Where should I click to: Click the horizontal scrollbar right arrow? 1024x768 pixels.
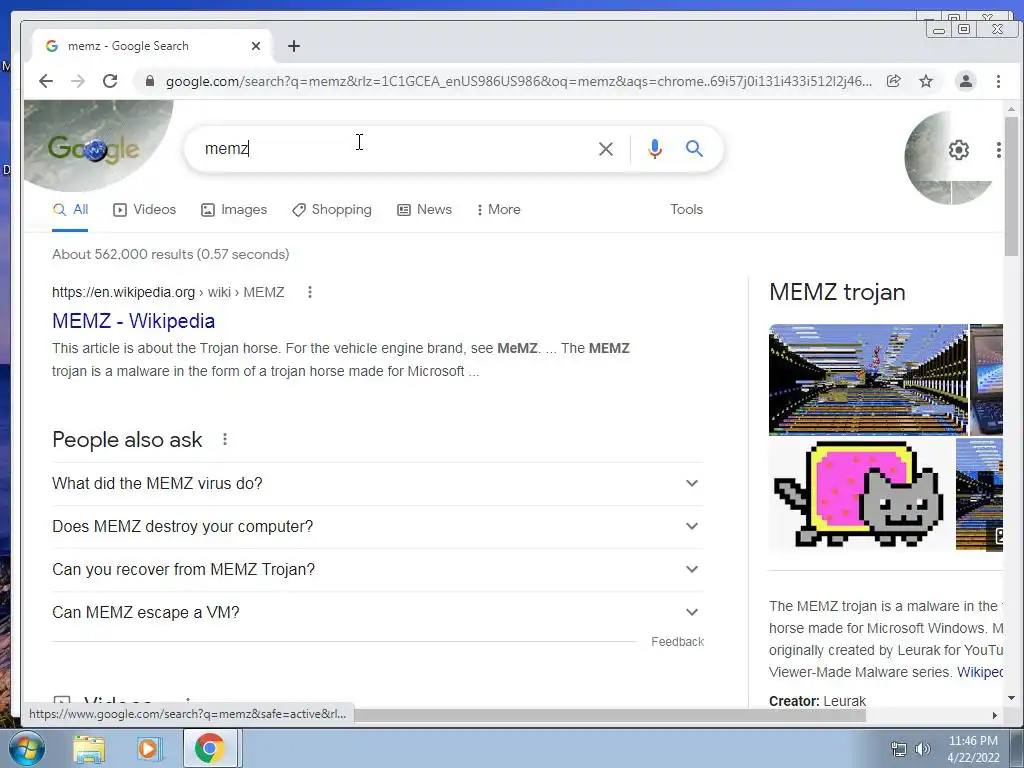coord(995,715)
